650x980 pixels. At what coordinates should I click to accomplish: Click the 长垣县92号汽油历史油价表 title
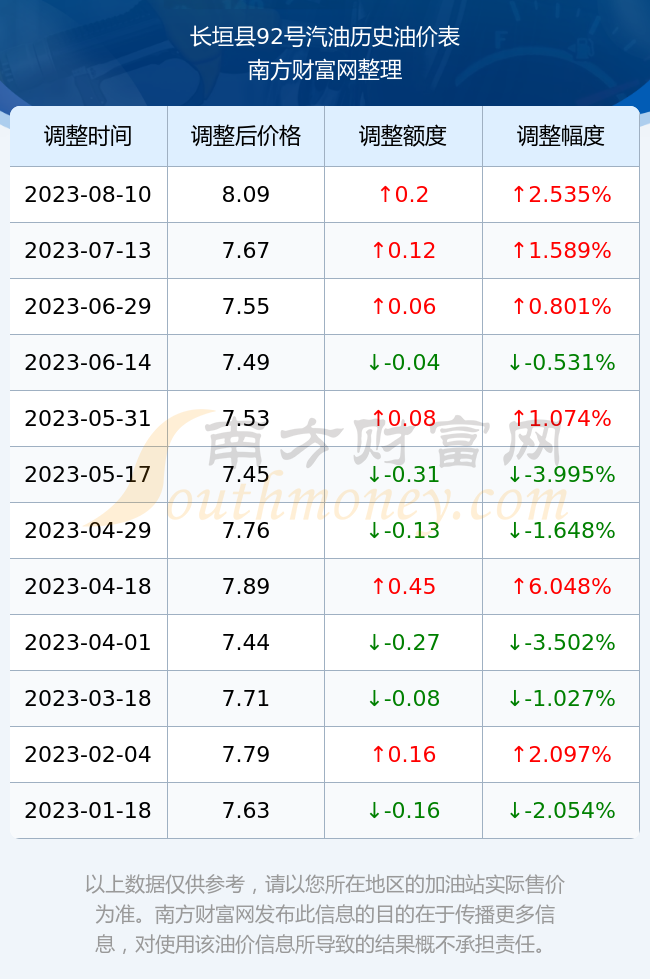tap(324, 37)
